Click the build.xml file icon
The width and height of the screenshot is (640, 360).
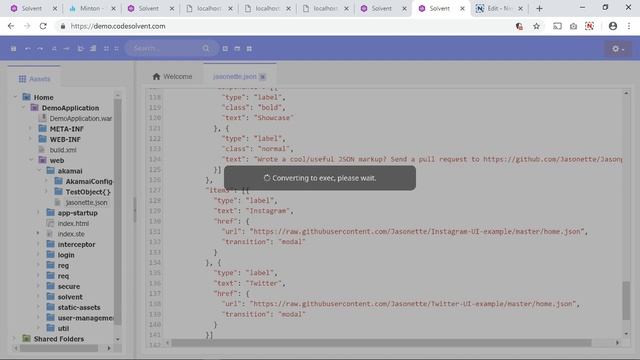pos(42,149)
